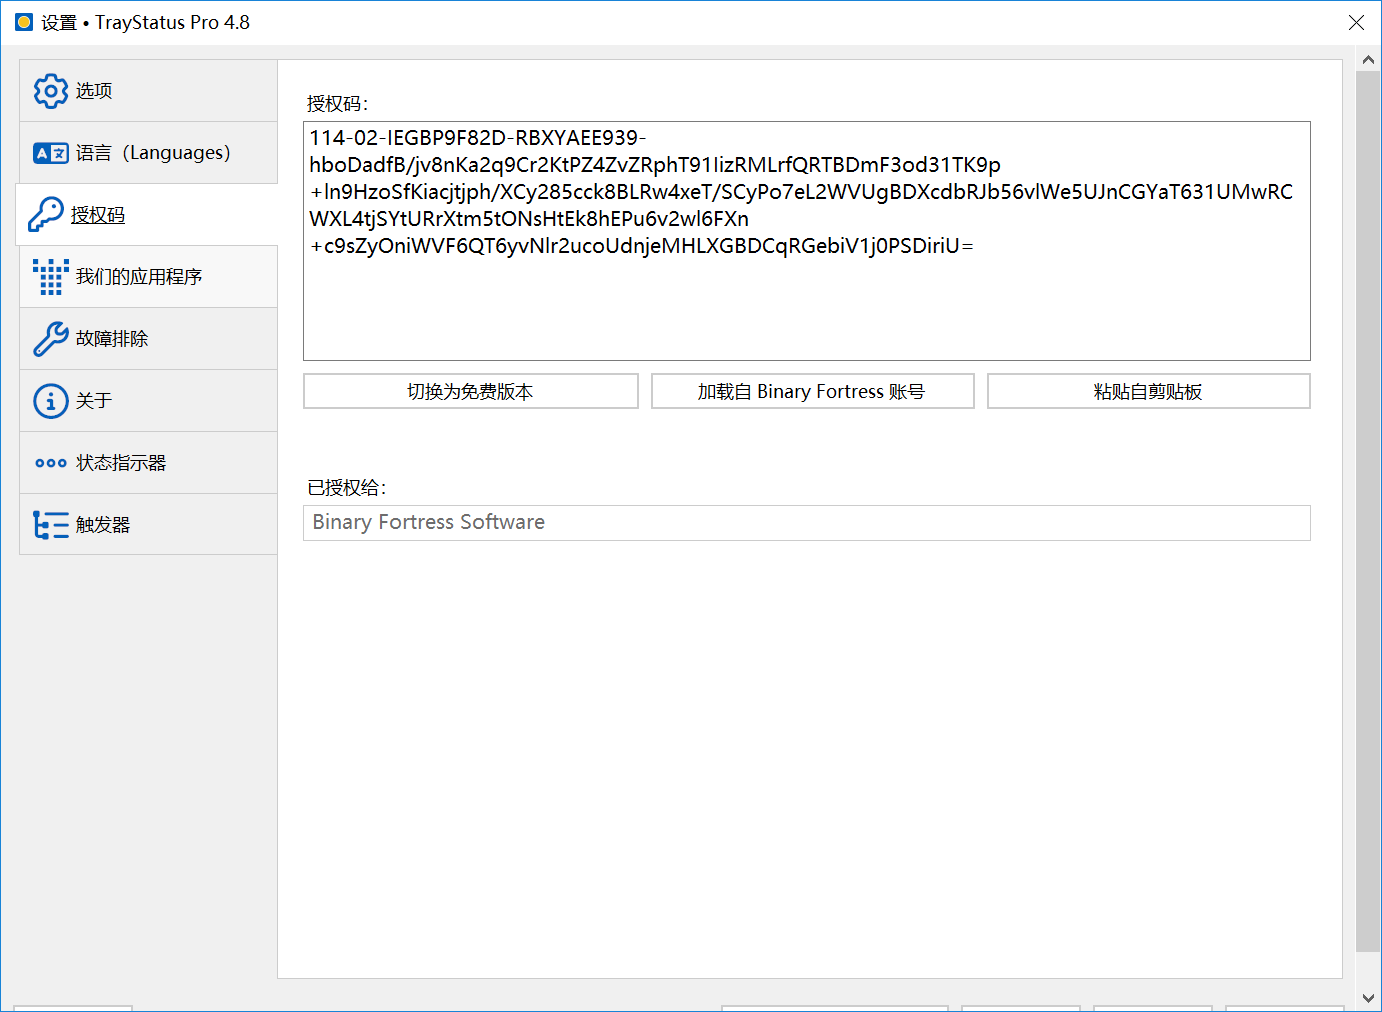Viewport: 1382px width, 1012px height.
Task: Go to the 故障排除 tab label
Action: pos(112,339)
